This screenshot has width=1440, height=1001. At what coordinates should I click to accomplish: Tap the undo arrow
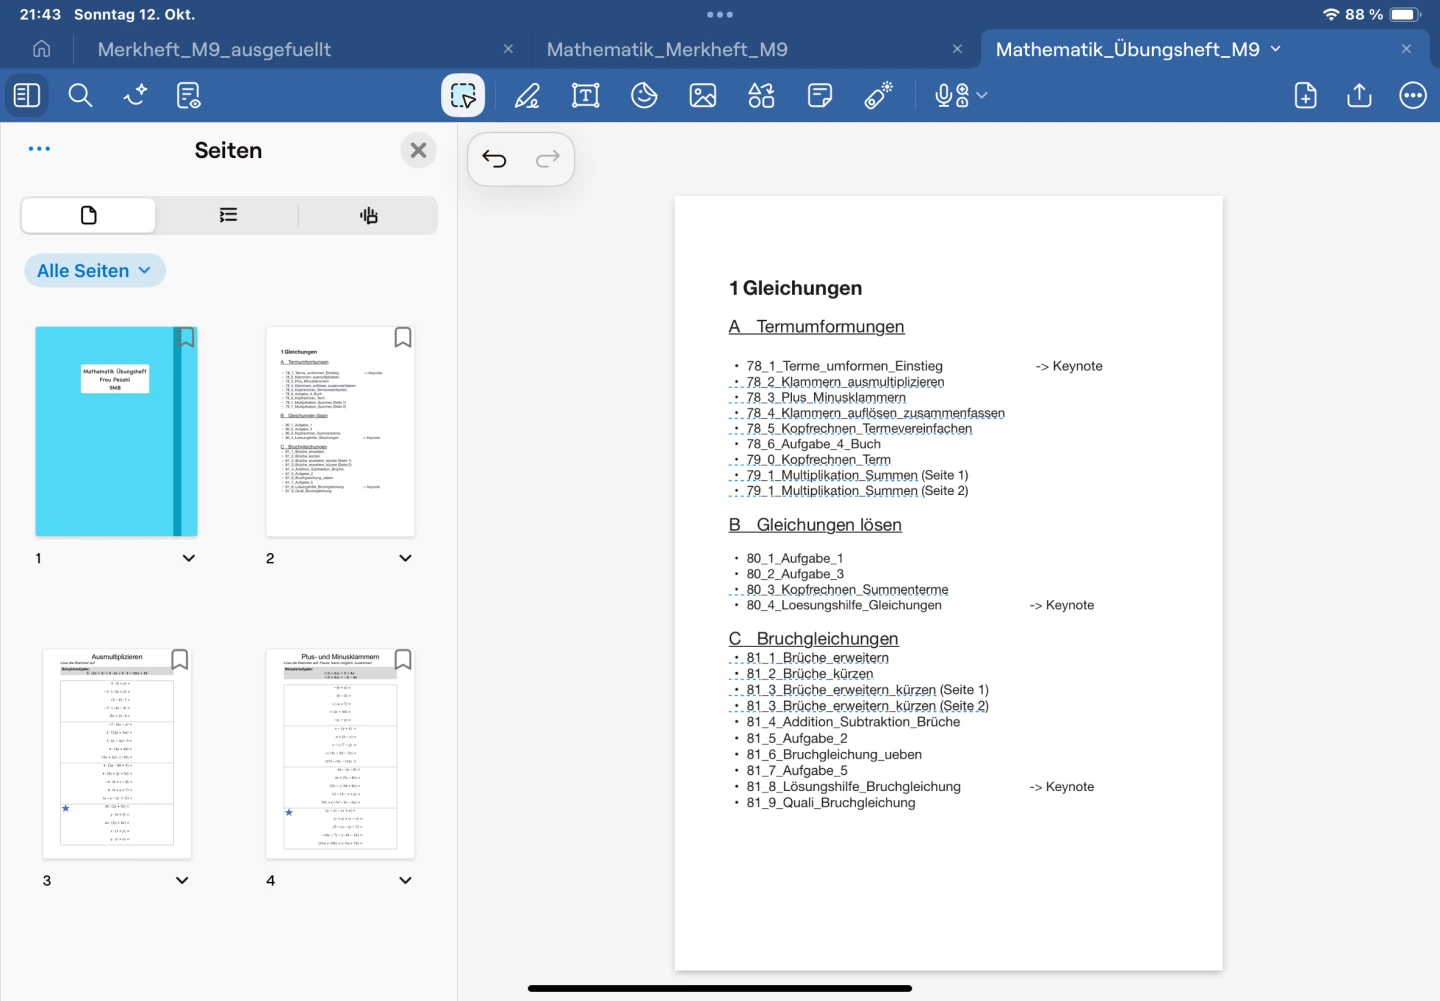click(x=494, y=159)
